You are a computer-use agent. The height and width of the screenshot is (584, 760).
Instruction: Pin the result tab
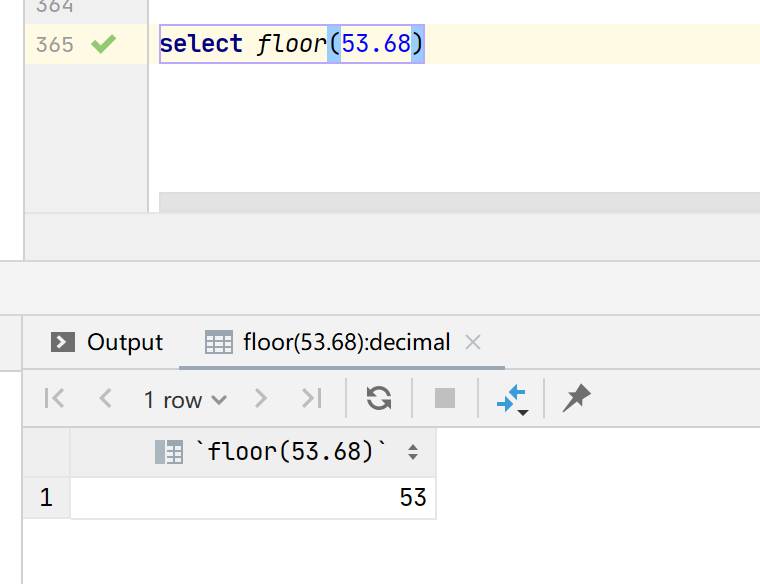(576, 398)
